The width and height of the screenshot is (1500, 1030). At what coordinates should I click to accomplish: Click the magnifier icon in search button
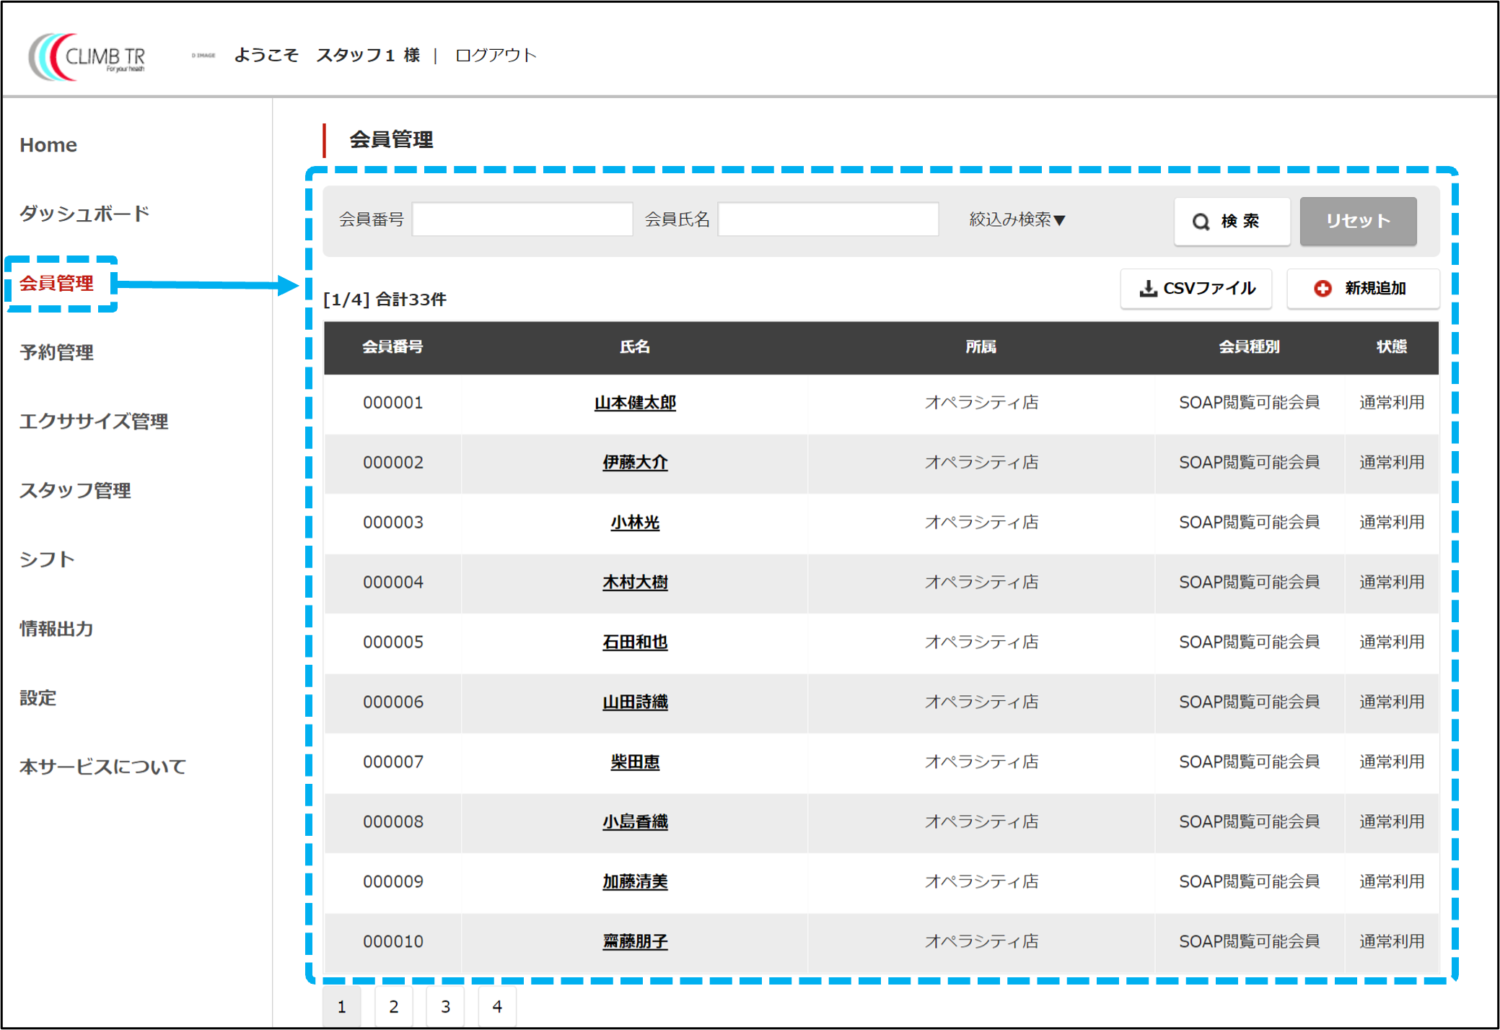(x=1201, y=222)
